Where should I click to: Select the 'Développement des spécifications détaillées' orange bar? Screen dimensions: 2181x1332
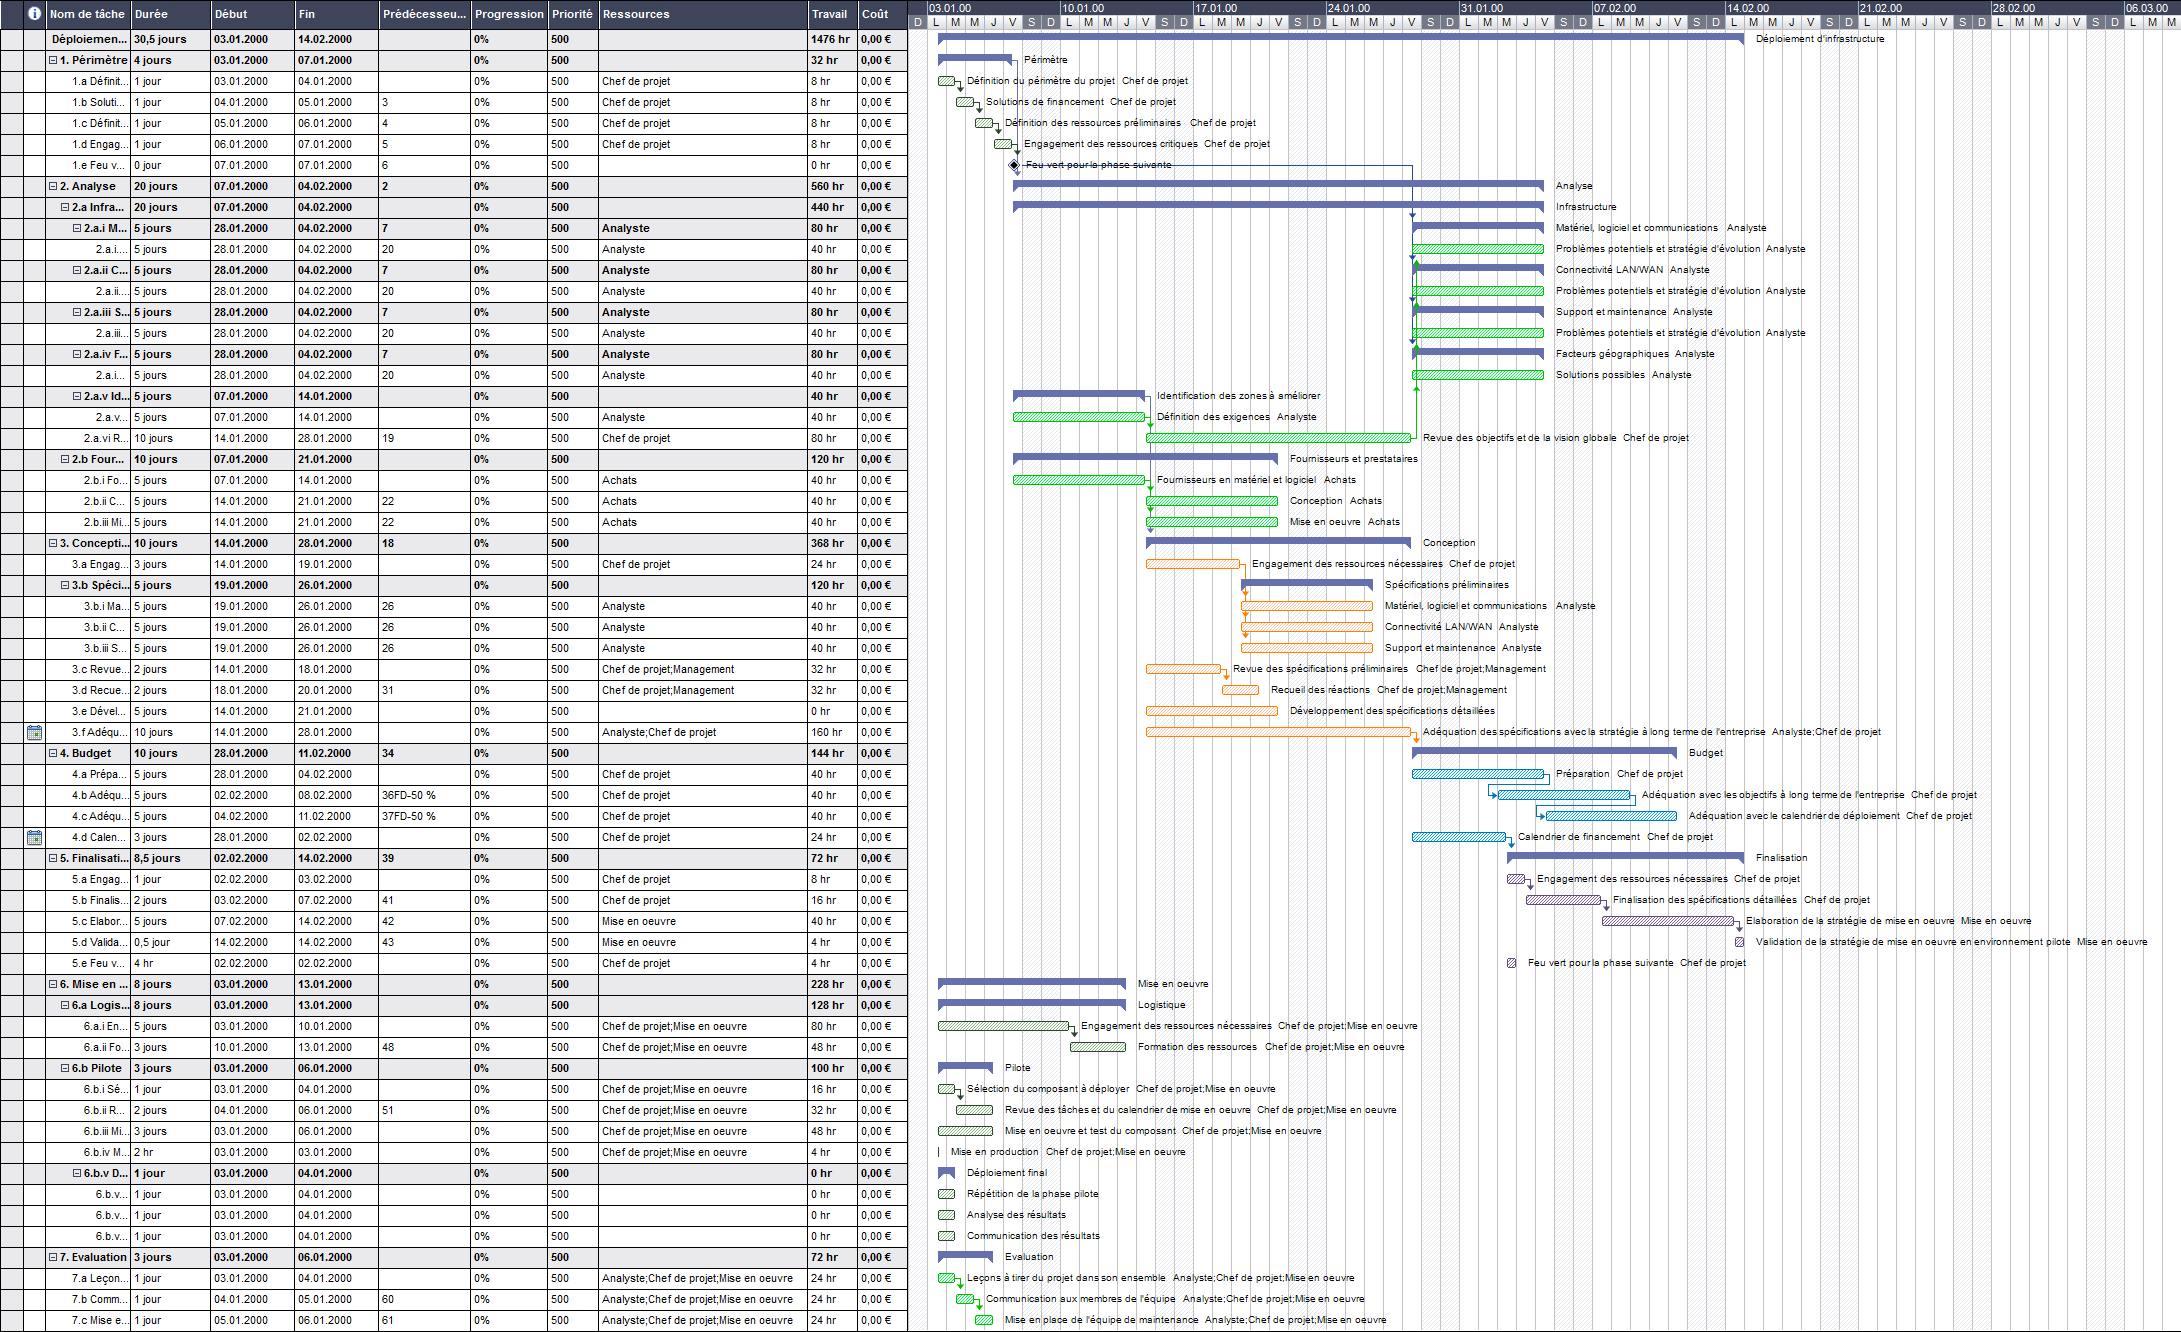[x=1212, y=711]
